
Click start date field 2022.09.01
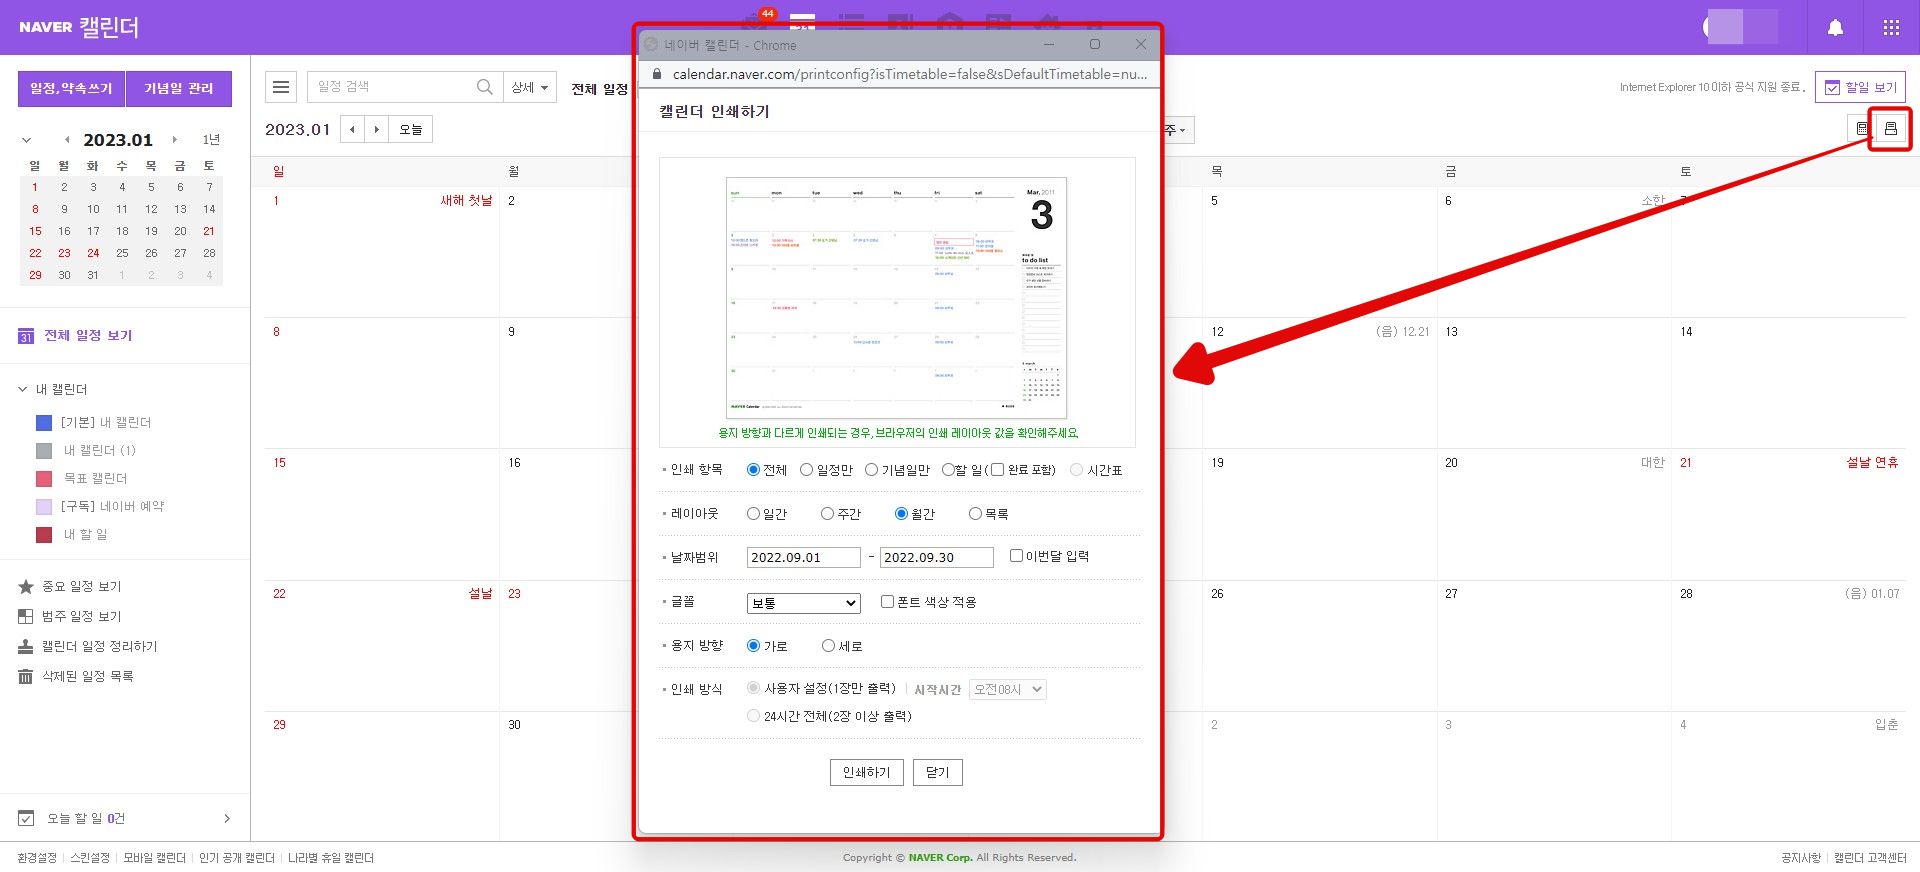(803, 558)
